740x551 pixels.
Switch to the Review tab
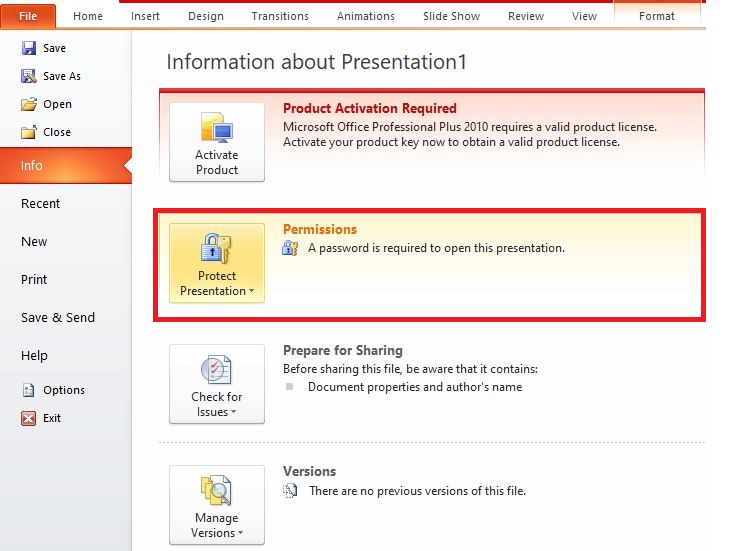(x=526, y=16)
